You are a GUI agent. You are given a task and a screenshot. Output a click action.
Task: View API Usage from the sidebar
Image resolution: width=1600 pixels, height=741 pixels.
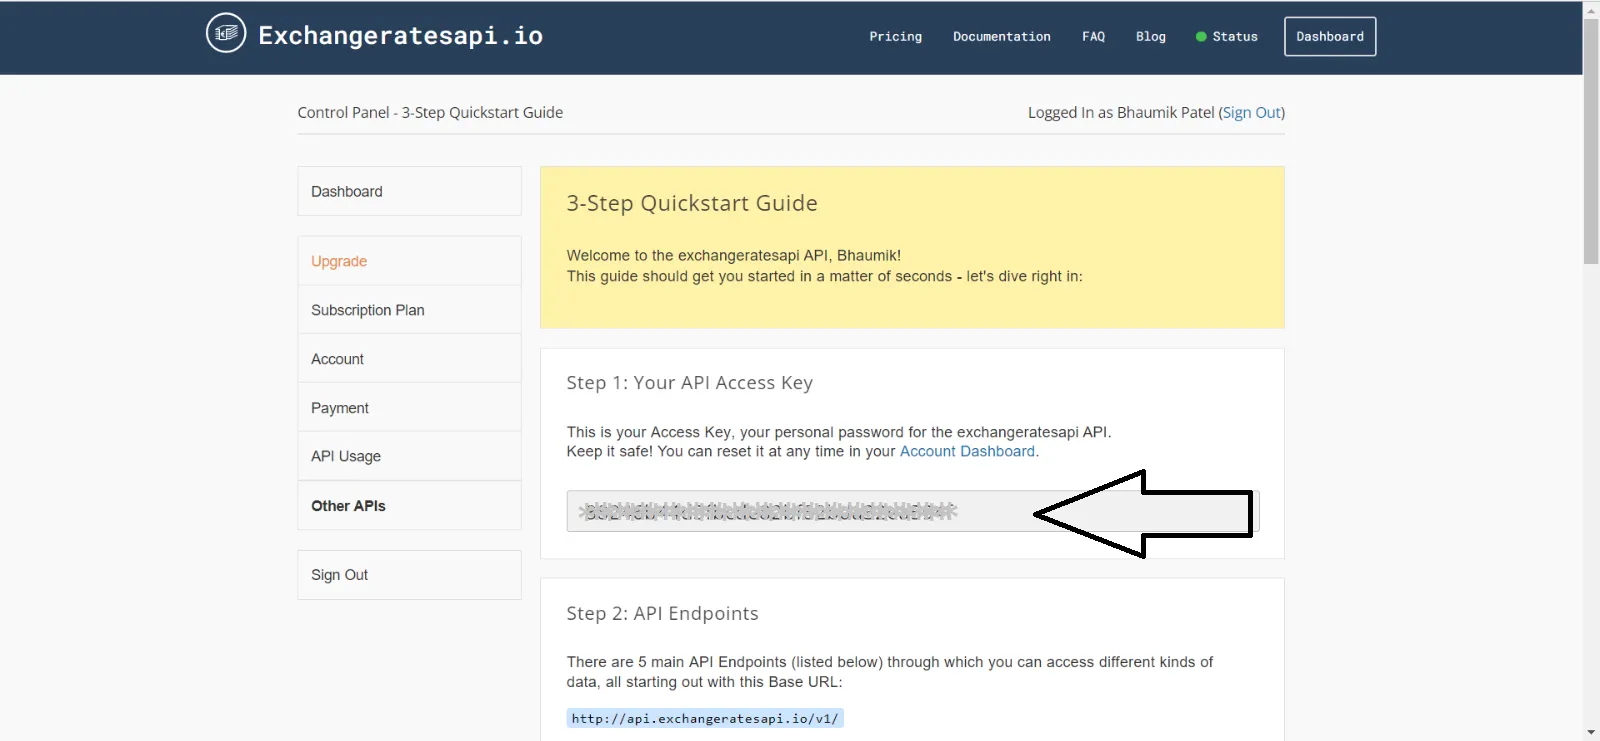coord(409,456)
